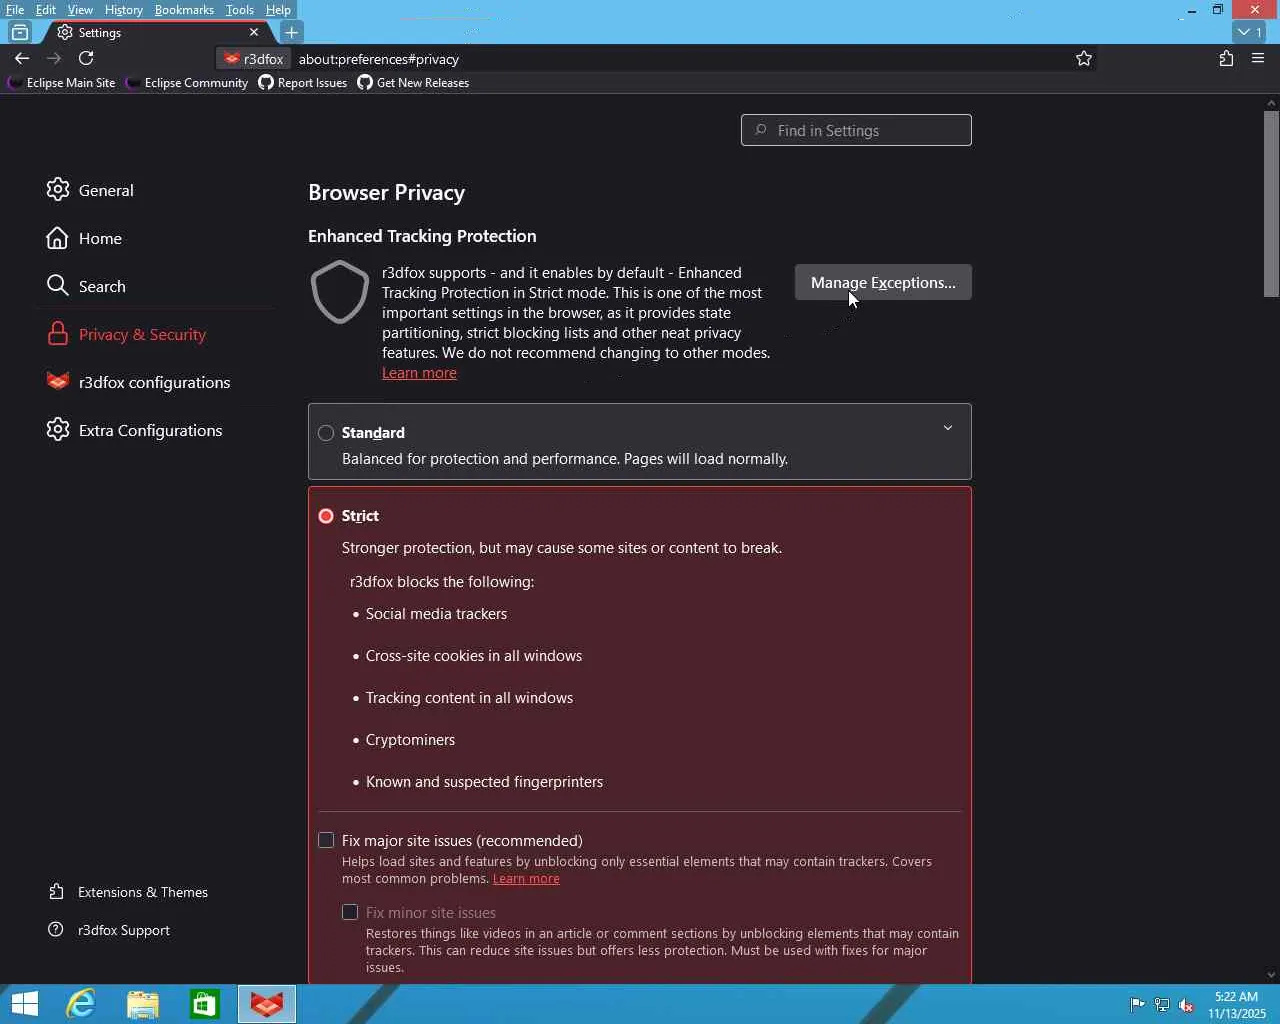This screenshot has height=1024, width=1280.
Task: Open the Extensions toolbar button
Action: click(1226, 58)
